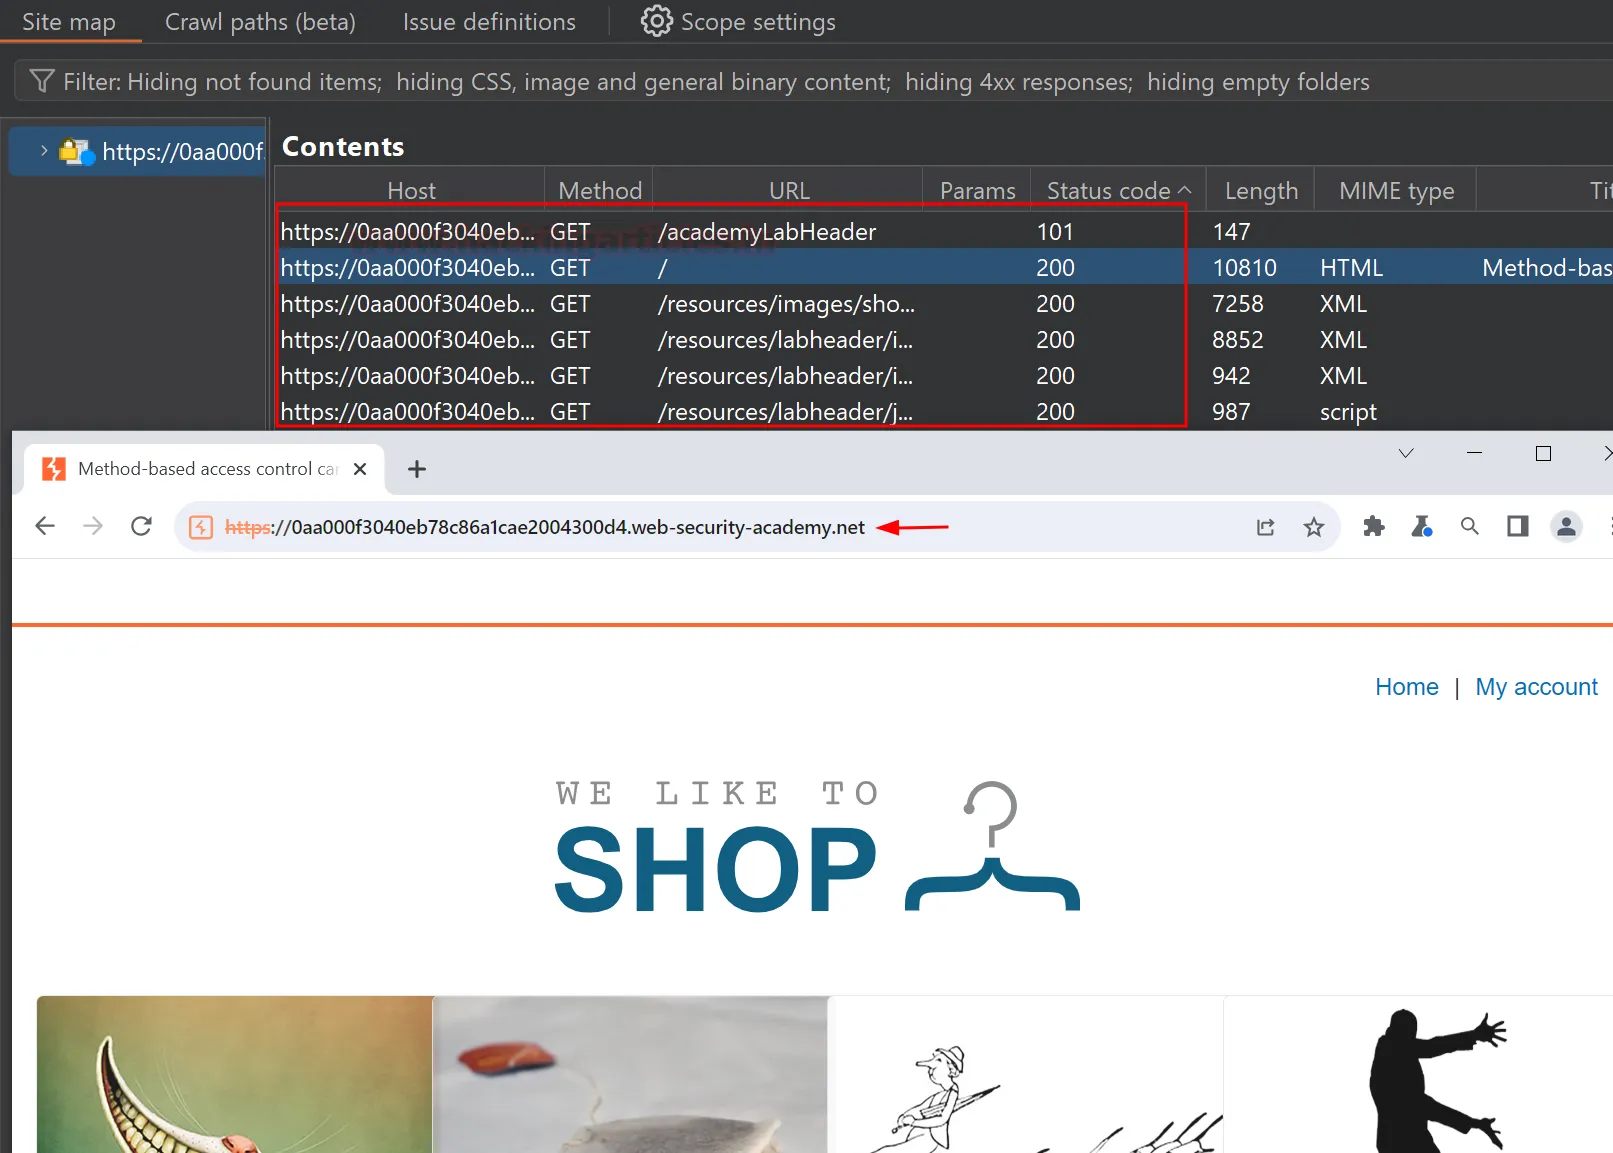Click the share page icon in address bar
1613x1153 pixels.
point(1266,527)
